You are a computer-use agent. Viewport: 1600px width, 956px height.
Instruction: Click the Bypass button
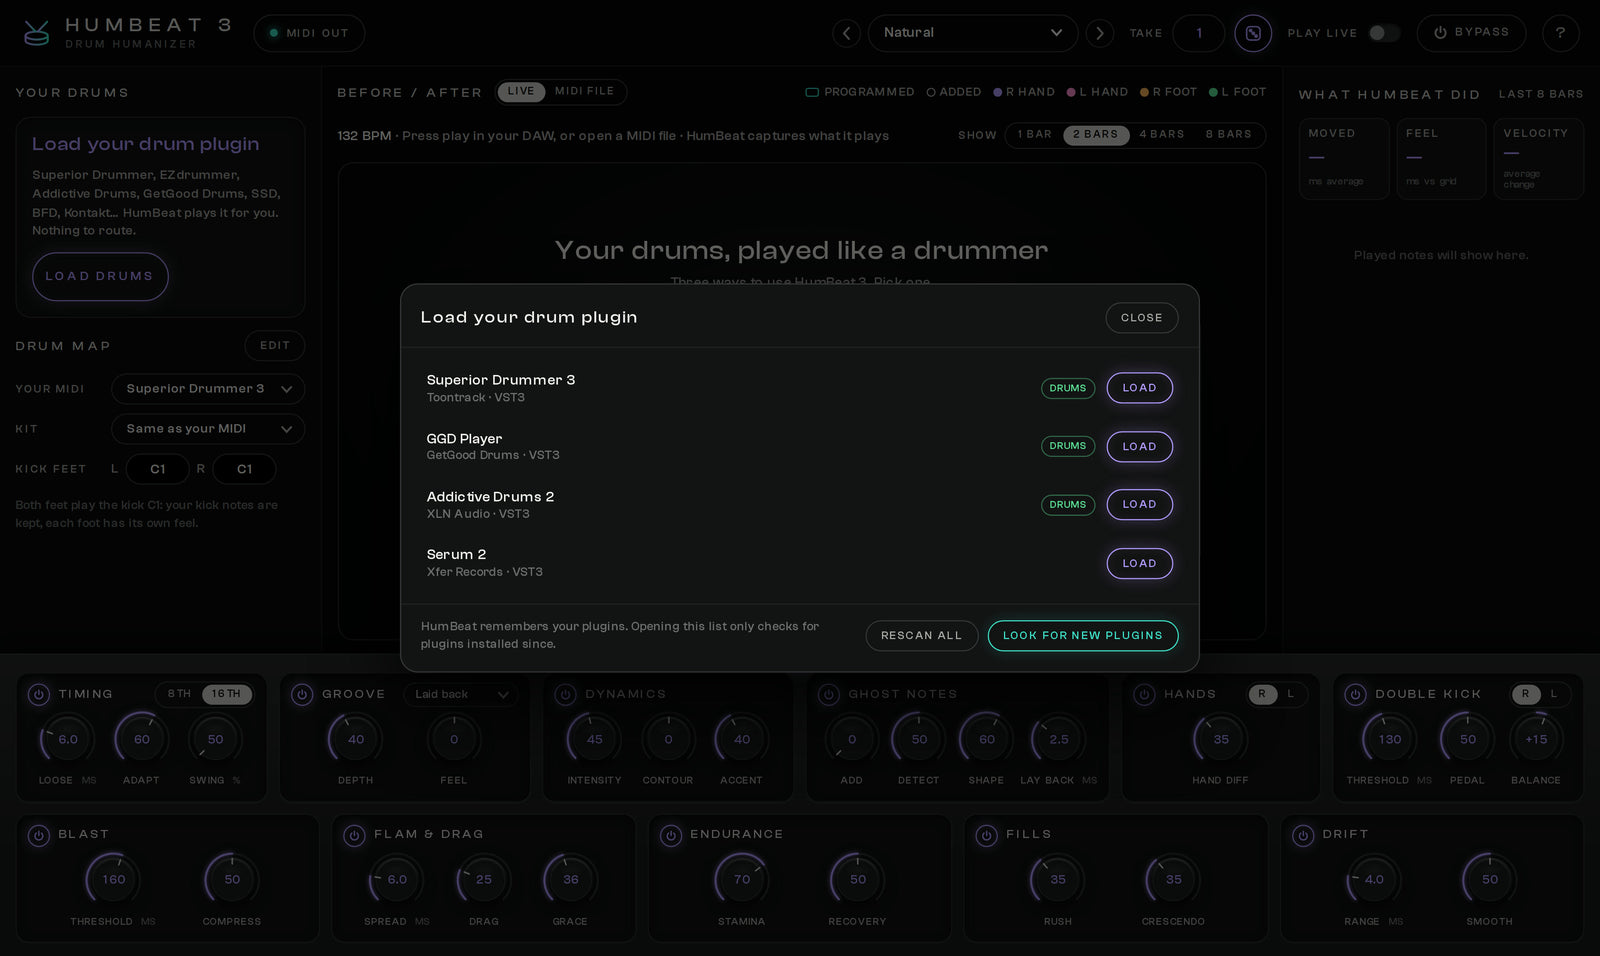point(1471,33)
